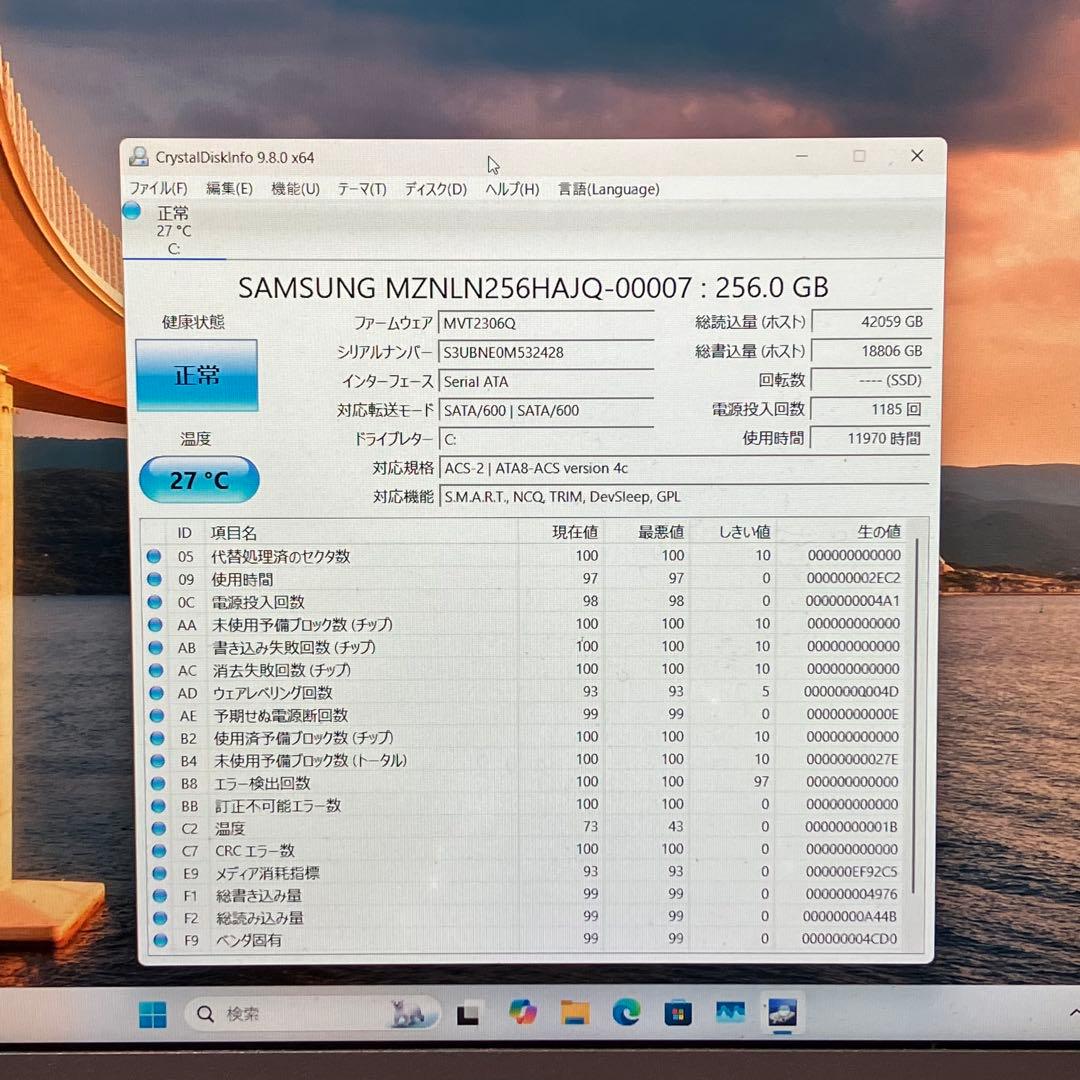Viewport: 1080px width, 1080px height.
Task: Click the status dot for attribute B4
Action: pyautogui.click(x=158, y=761)
